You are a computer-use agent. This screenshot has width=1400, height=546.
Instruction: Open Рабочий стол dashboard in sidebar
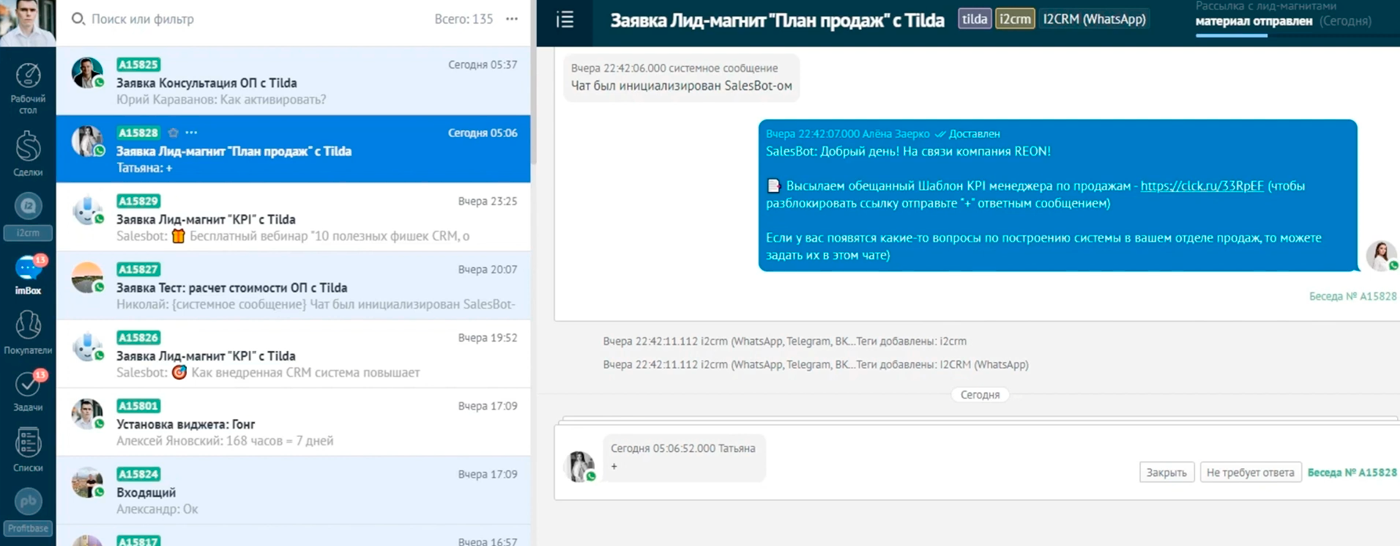(28, 84)
